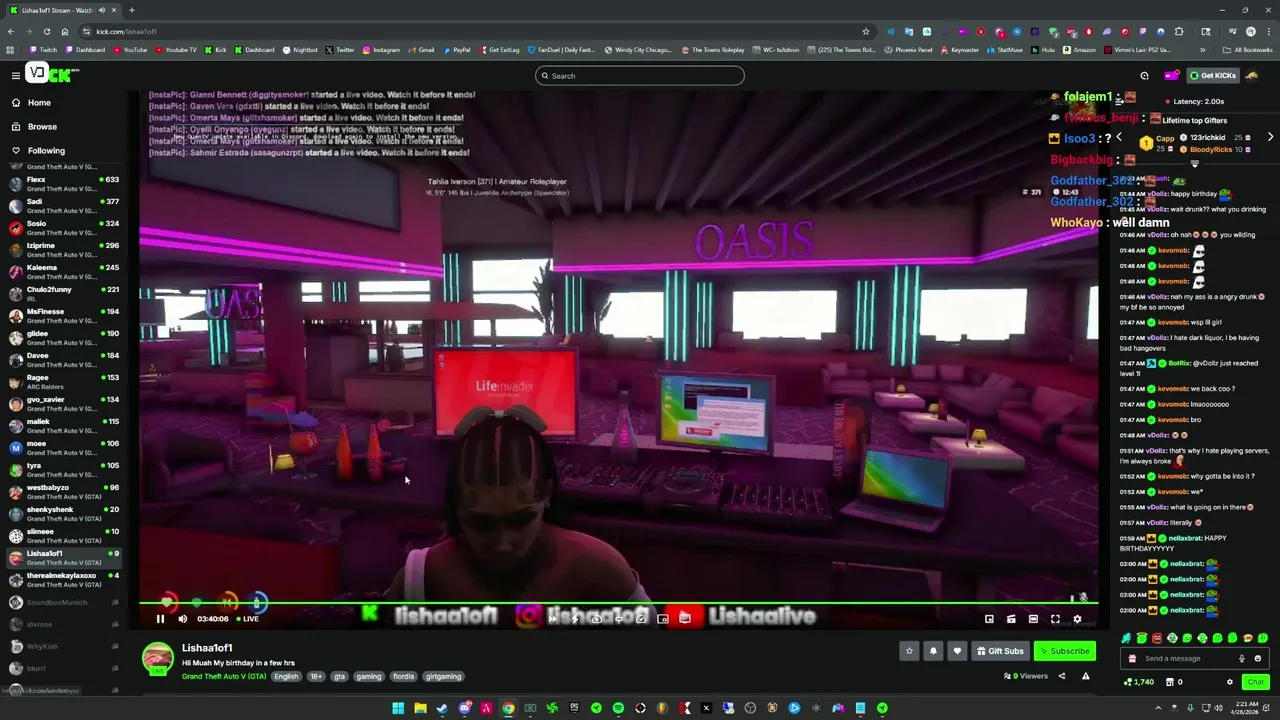Jump to LIVE in the player

pyautogui.click(x=247, y=619)
